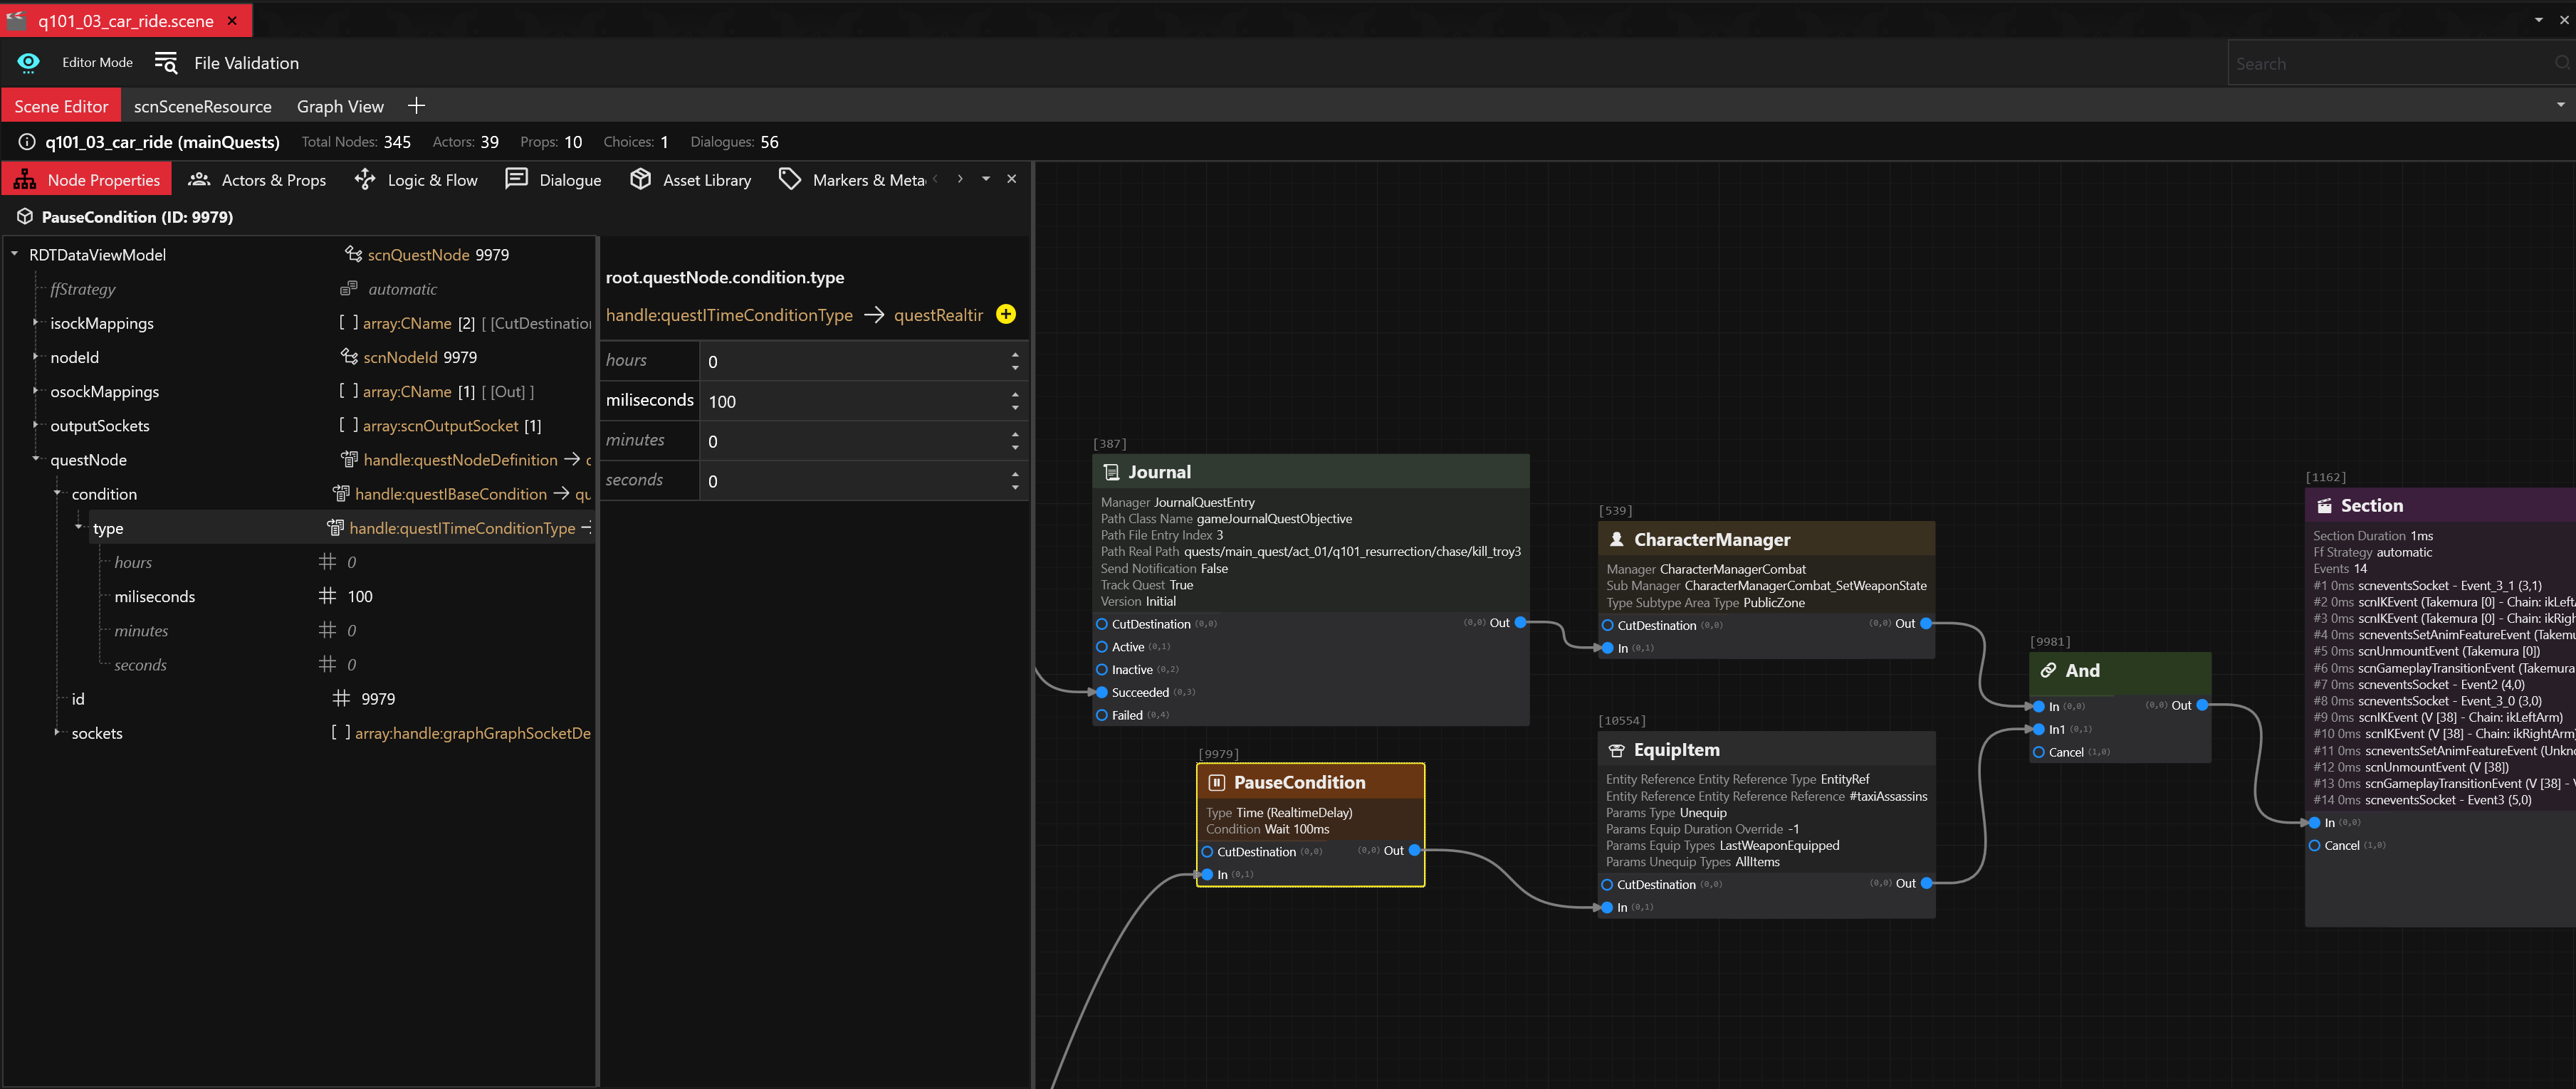Toggle Editor Mode eye icon
Screen dimensions: 2576x1089
pos(28,62)
